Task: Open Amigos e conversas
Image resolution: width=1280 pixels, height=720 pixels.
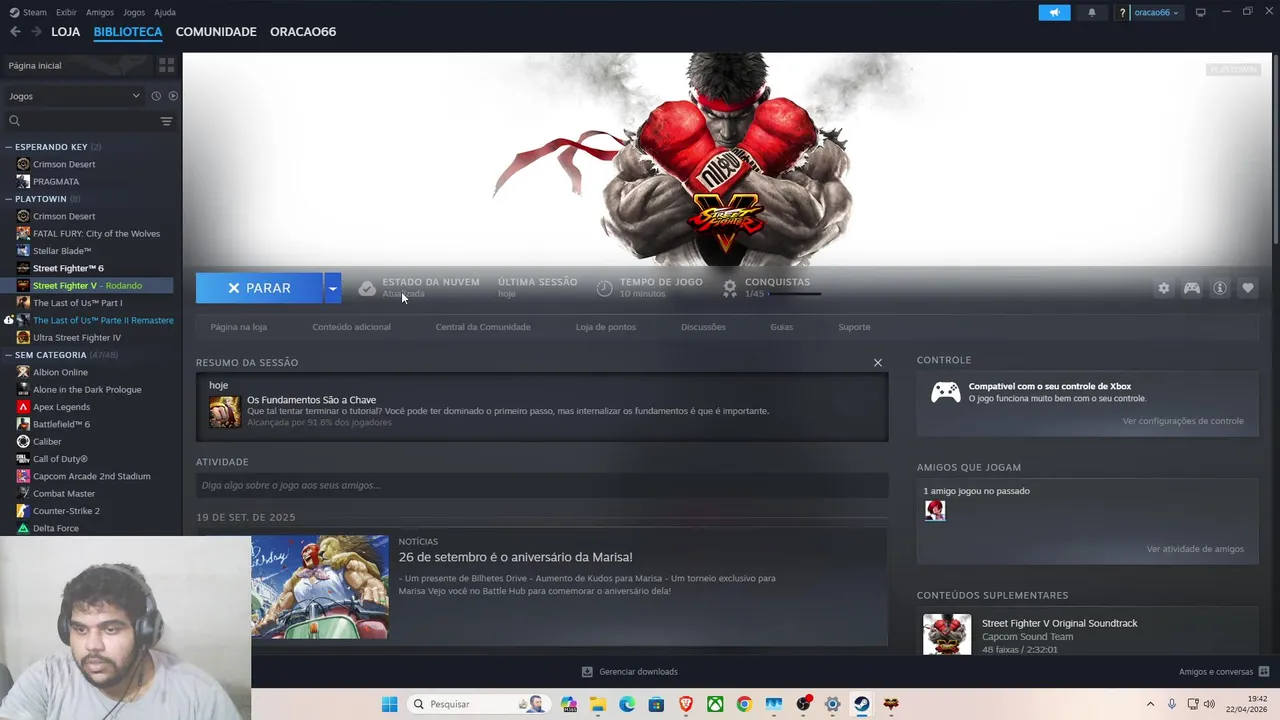Action: click(1224, 672)
